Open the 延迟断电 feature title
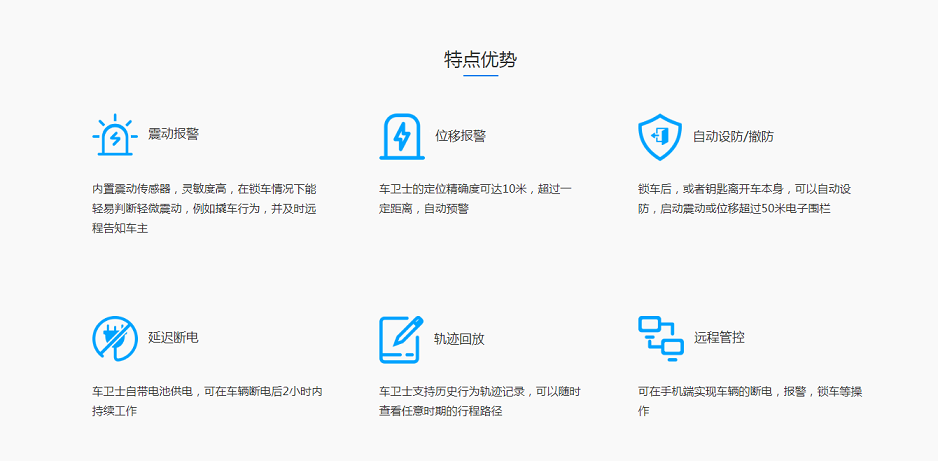This screenshot has height=461, width=938. pyautogui.click(x=173, y=338)
